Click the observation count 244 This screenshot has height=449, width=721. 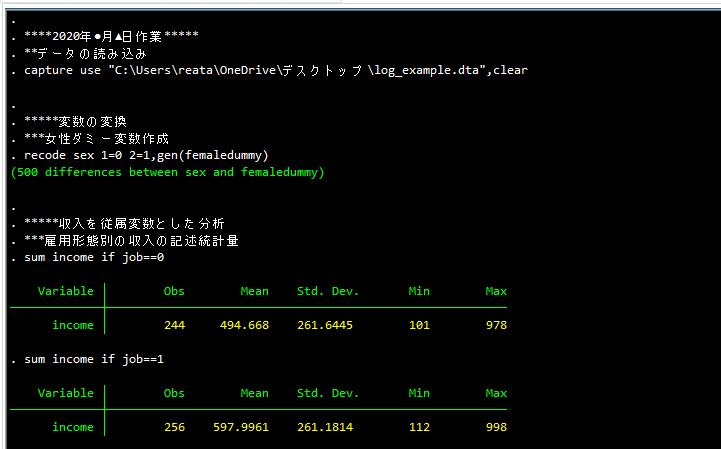[175, 325]
